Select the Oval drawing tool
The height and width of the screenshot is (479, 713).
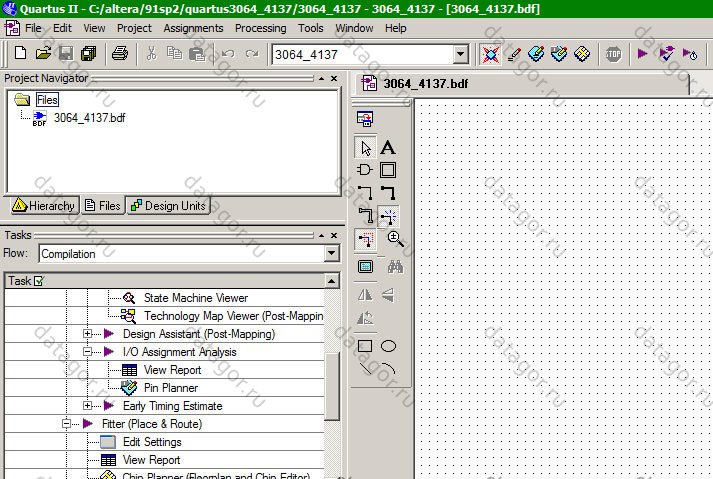(388, 346)
